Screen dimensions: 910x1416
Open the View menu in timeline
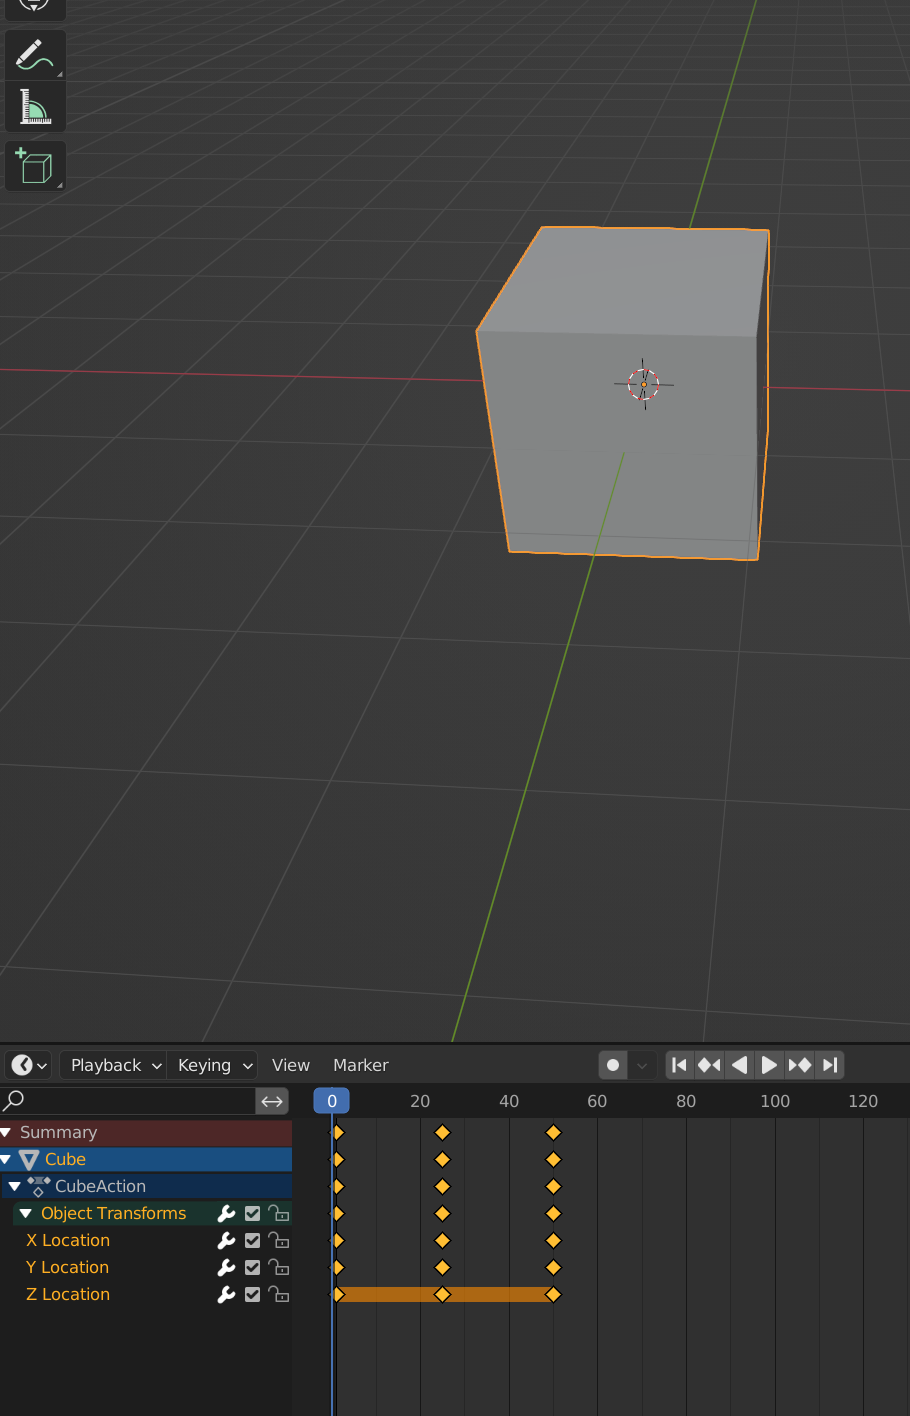[291, 1065]
